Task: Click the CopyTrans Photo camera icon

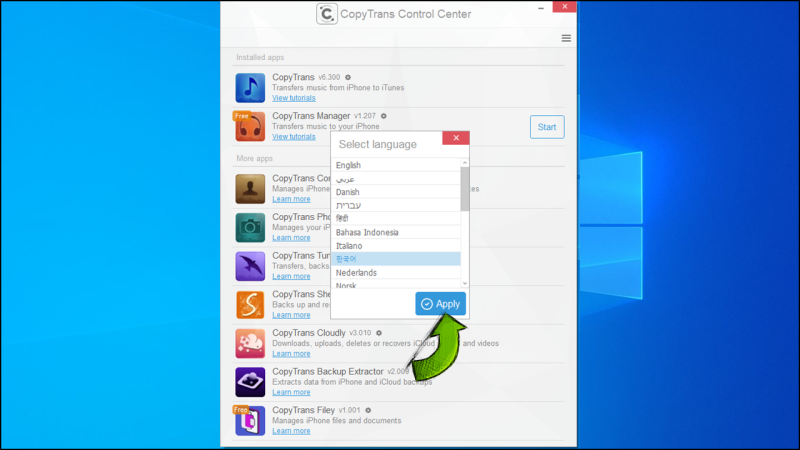Action: 250,228
